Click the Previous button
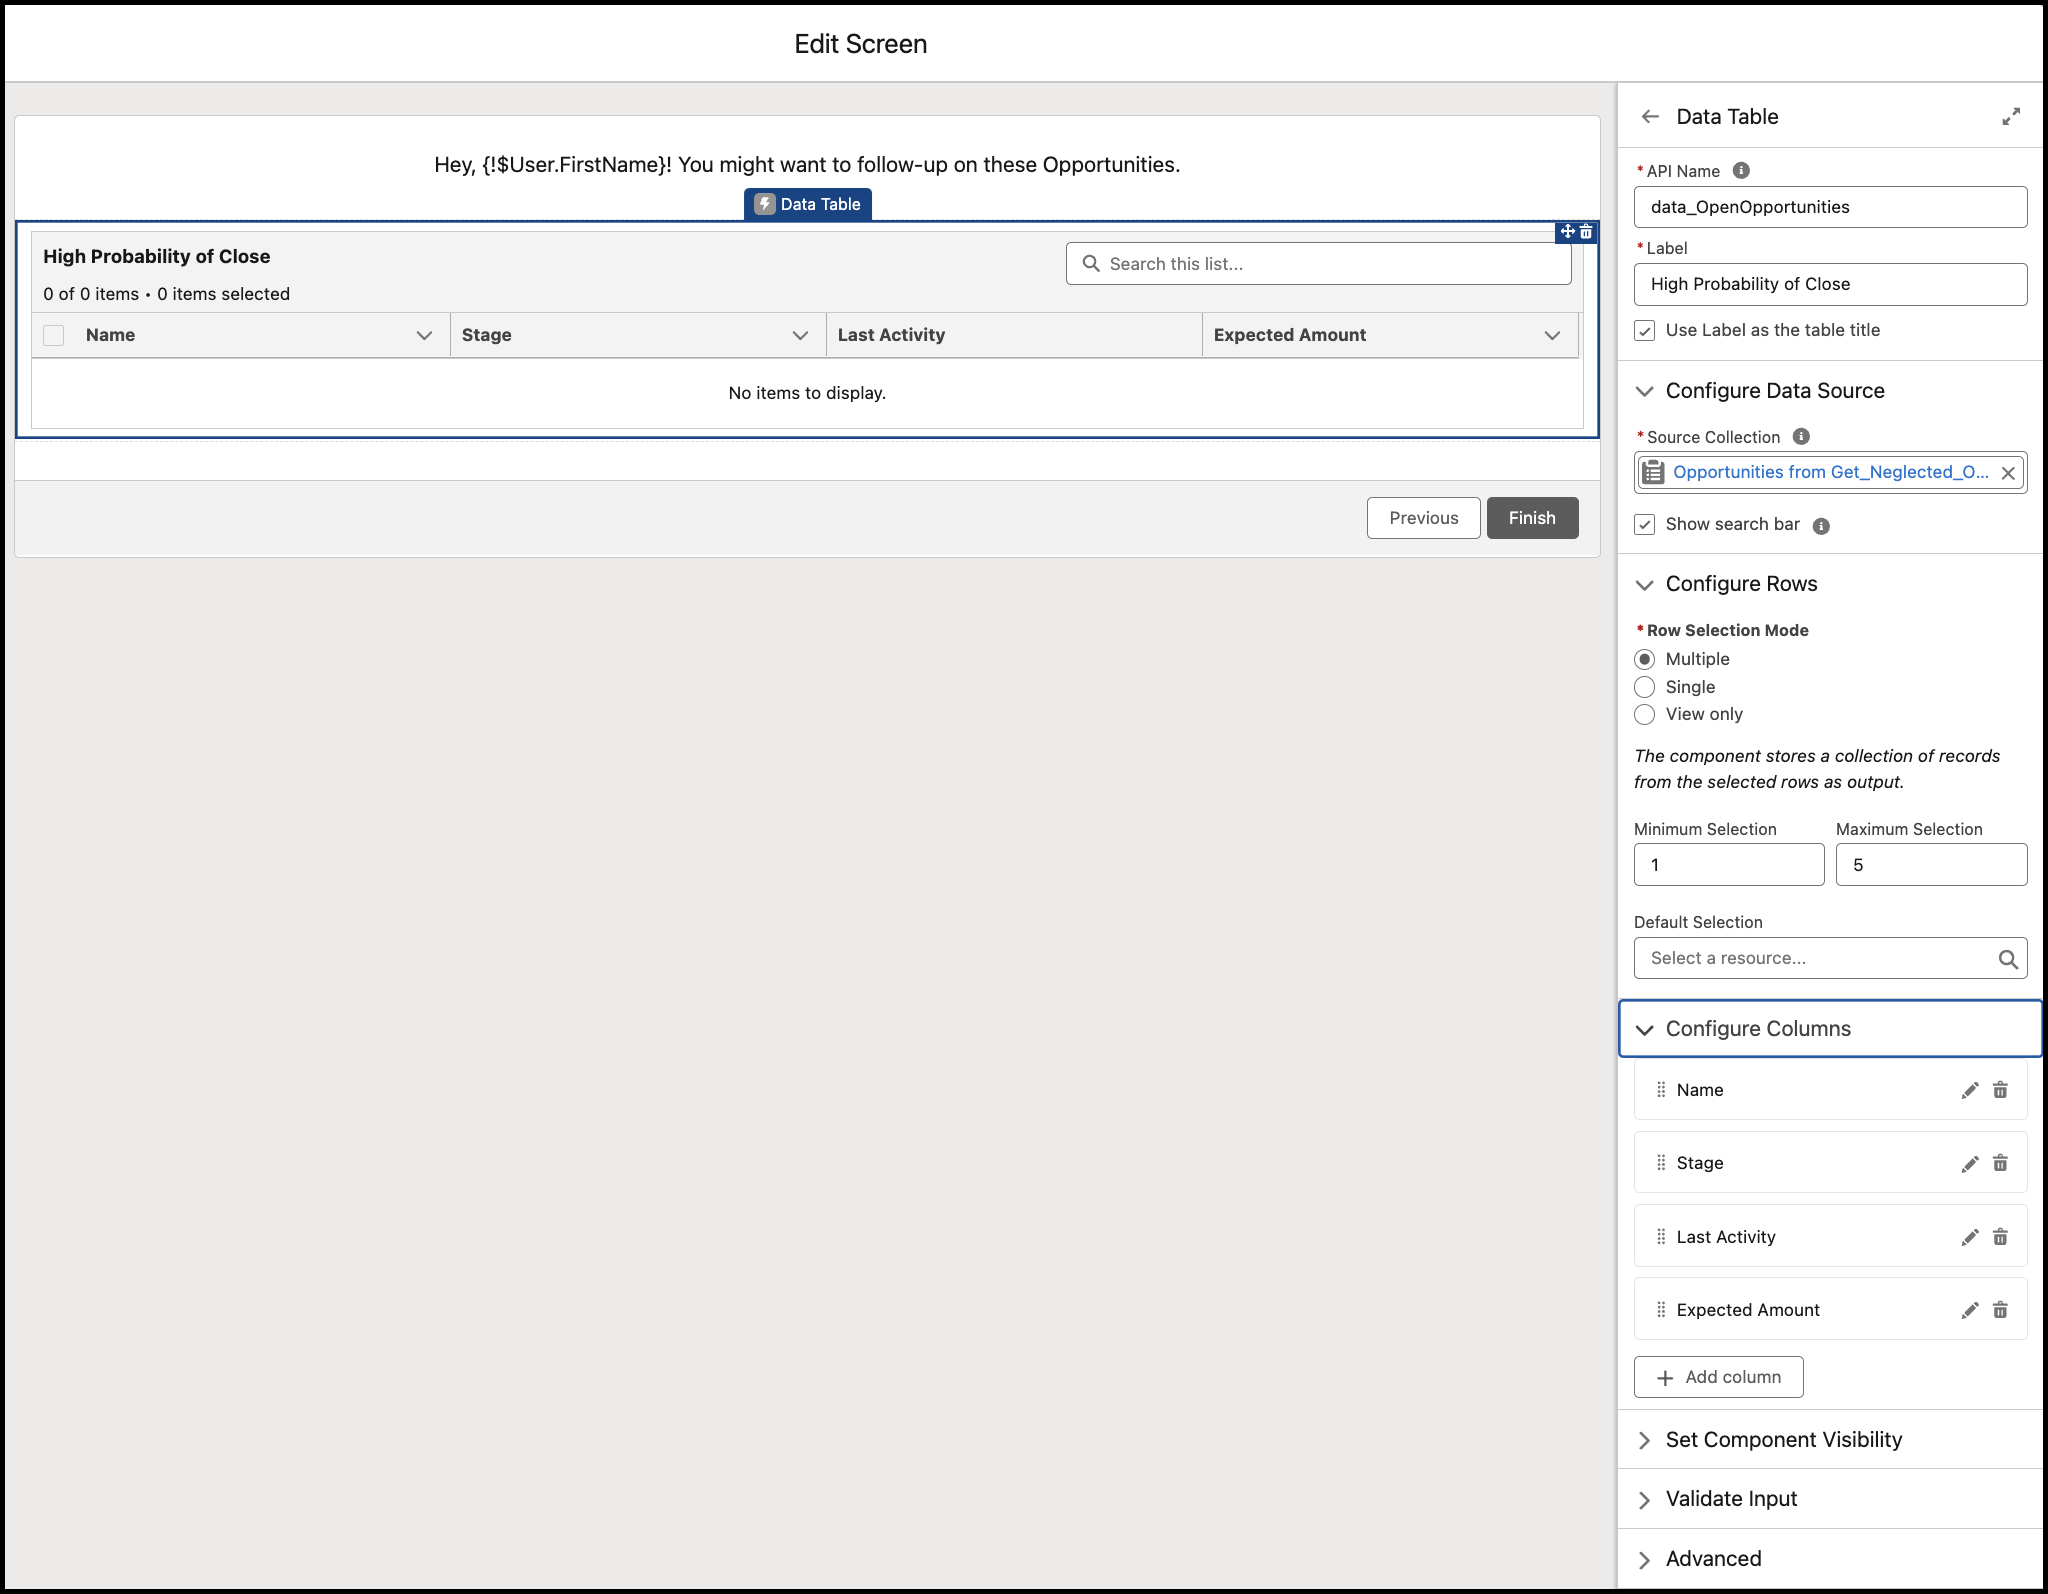The image size is (2048, 1594). coord(1420,517)
